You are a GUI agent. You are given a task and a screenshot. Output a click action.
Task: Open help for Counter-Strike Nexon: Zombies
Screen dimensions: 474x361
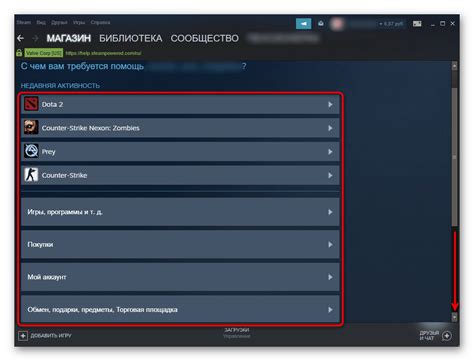pyautogui.click(x=180, y=128)
